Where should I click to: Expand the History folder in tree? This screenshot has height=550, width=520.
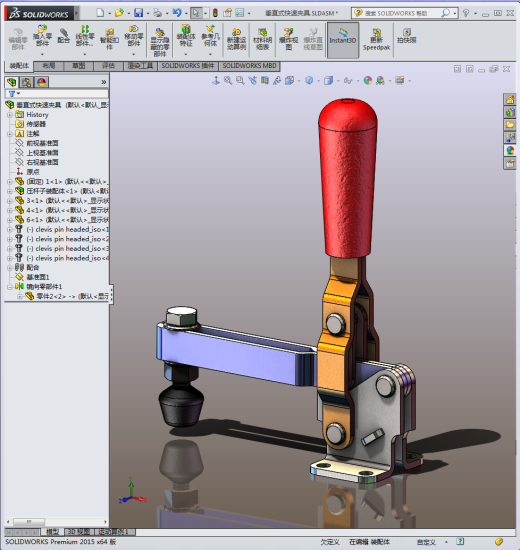coord(10,115)
